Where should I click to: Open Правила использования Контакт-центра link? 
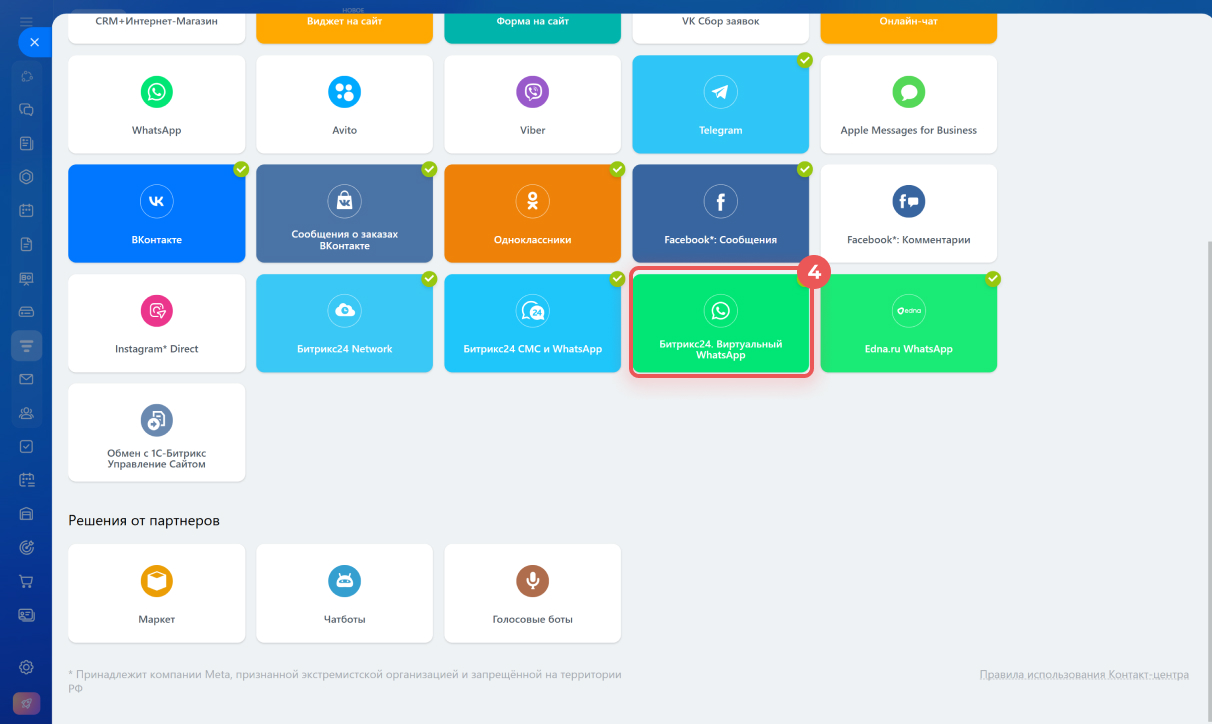[x=1084, y=675]
